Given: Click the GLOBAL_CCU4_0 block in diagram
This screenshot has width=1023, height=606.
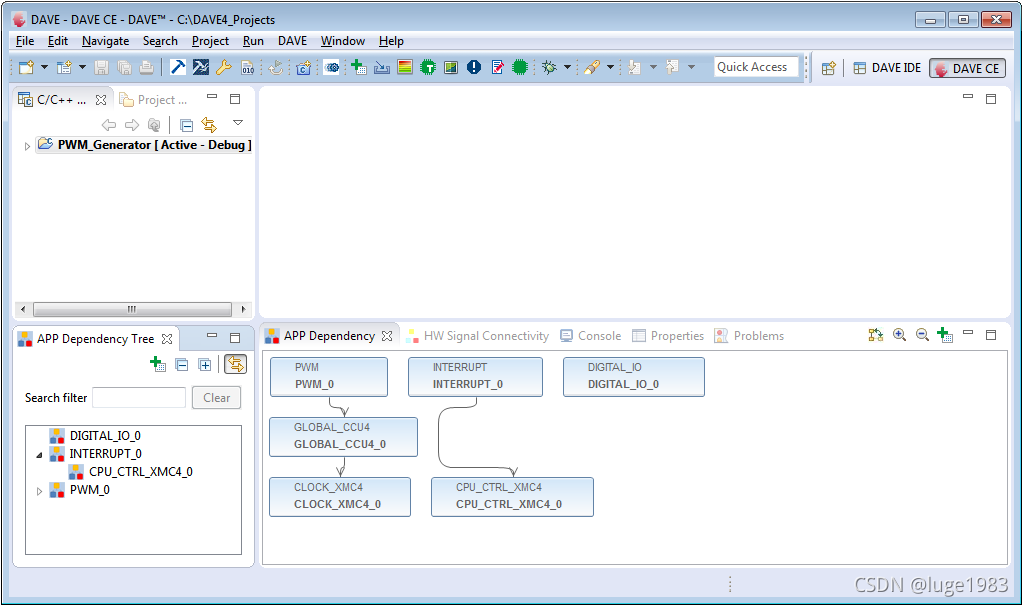Looking at the screenshot, I should tap(343, 436).
